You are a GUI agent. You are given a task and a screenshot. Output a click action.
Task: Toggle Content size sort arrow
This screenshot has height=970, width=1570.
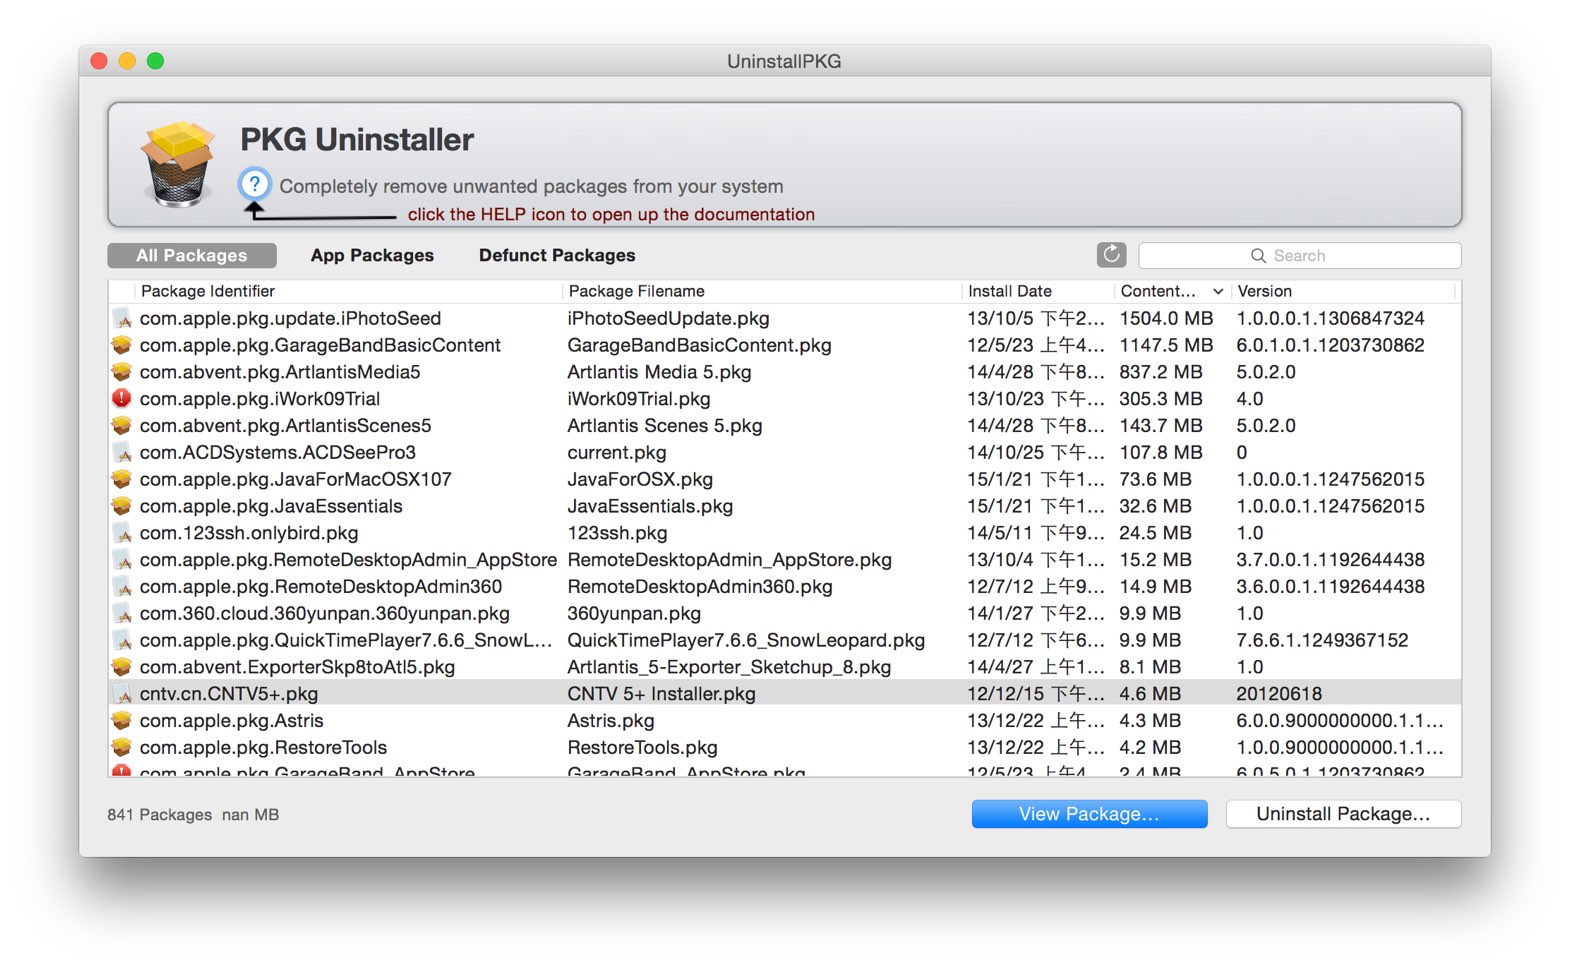tap(1218, 292)
